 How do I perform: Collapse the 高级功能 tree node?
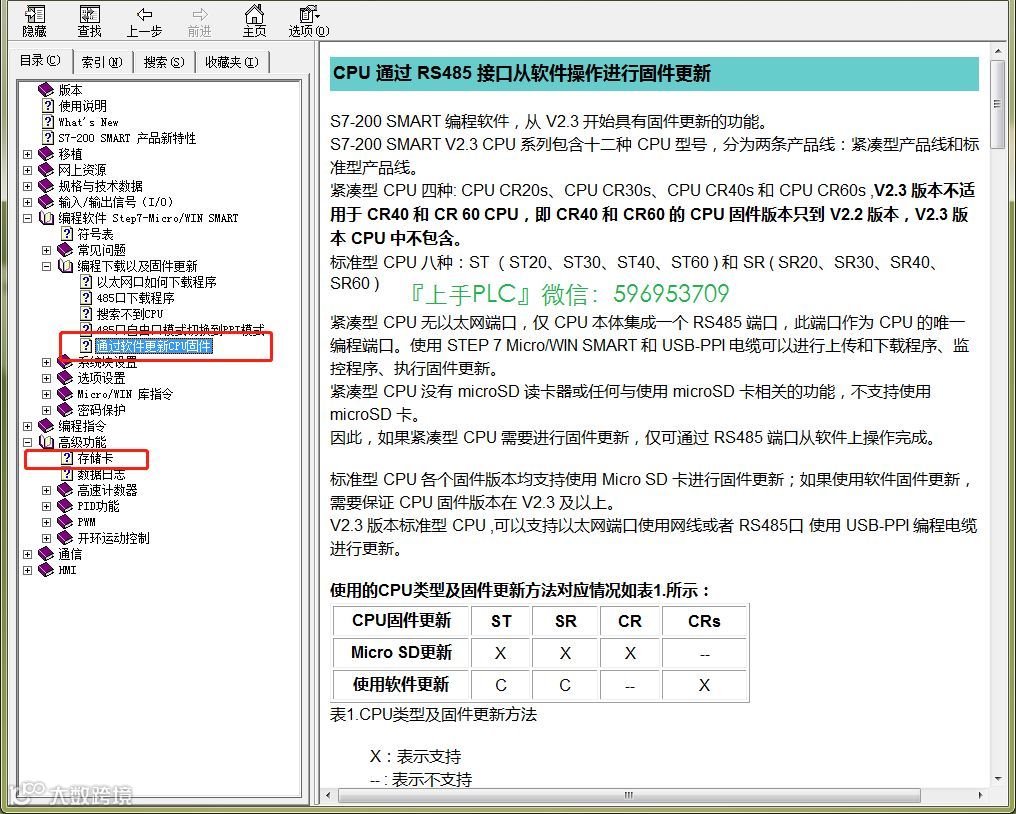[x=27, y=443]
